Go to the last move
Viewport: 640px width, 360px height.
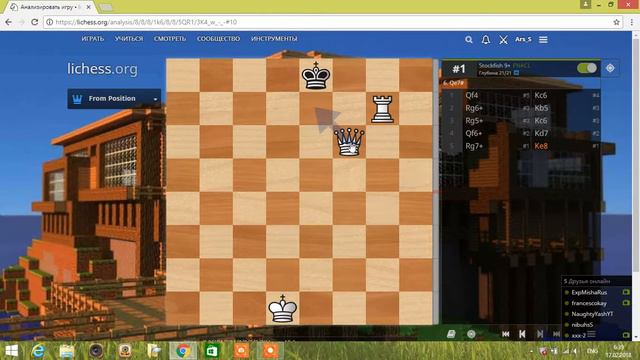pos(556,334)
